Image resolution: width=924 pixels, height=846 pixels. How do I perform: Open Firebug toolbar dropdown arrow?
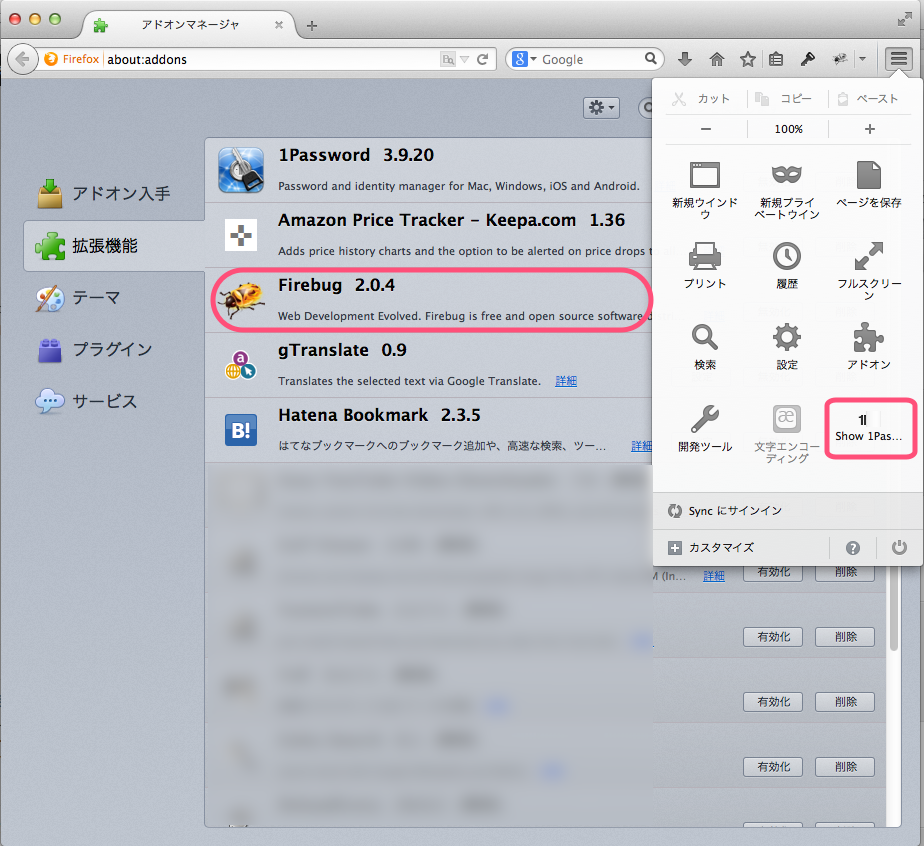862,59
